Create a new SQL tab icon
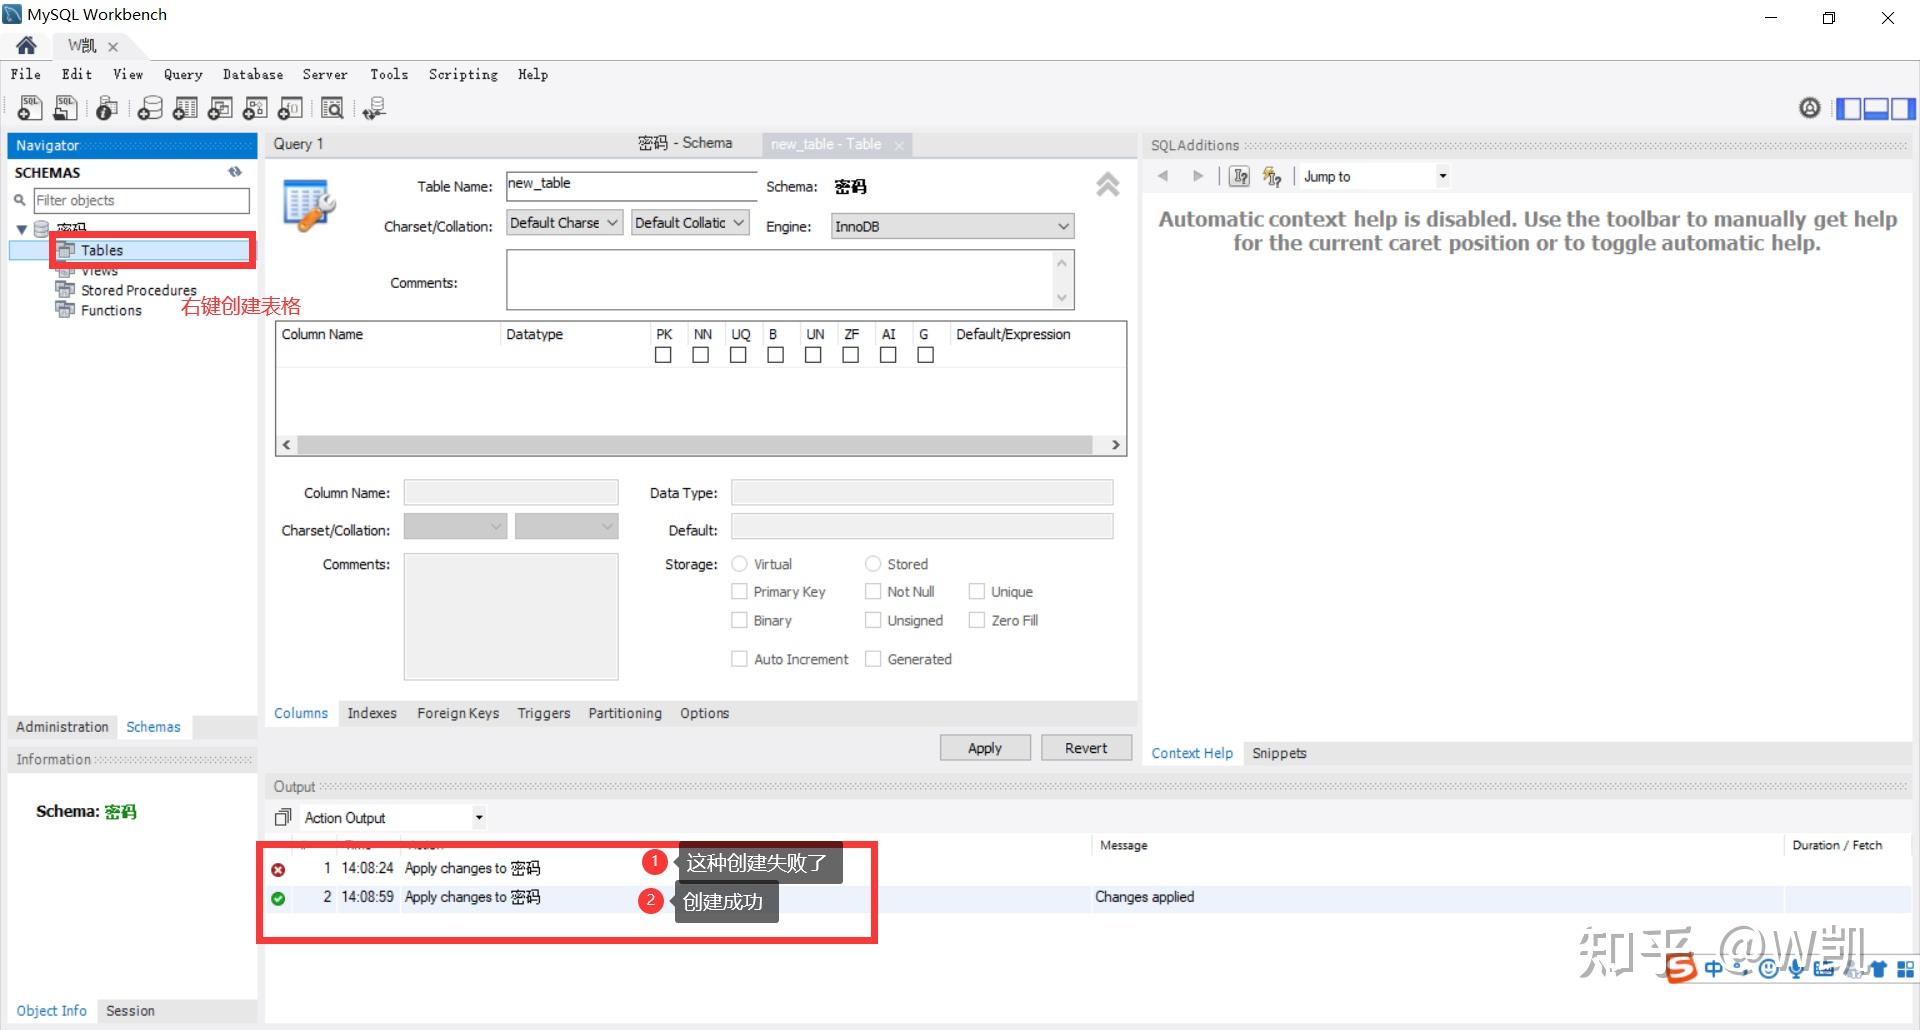Image resolution: width=1920 pixels, height=1030 pixels. click(29, 108)
